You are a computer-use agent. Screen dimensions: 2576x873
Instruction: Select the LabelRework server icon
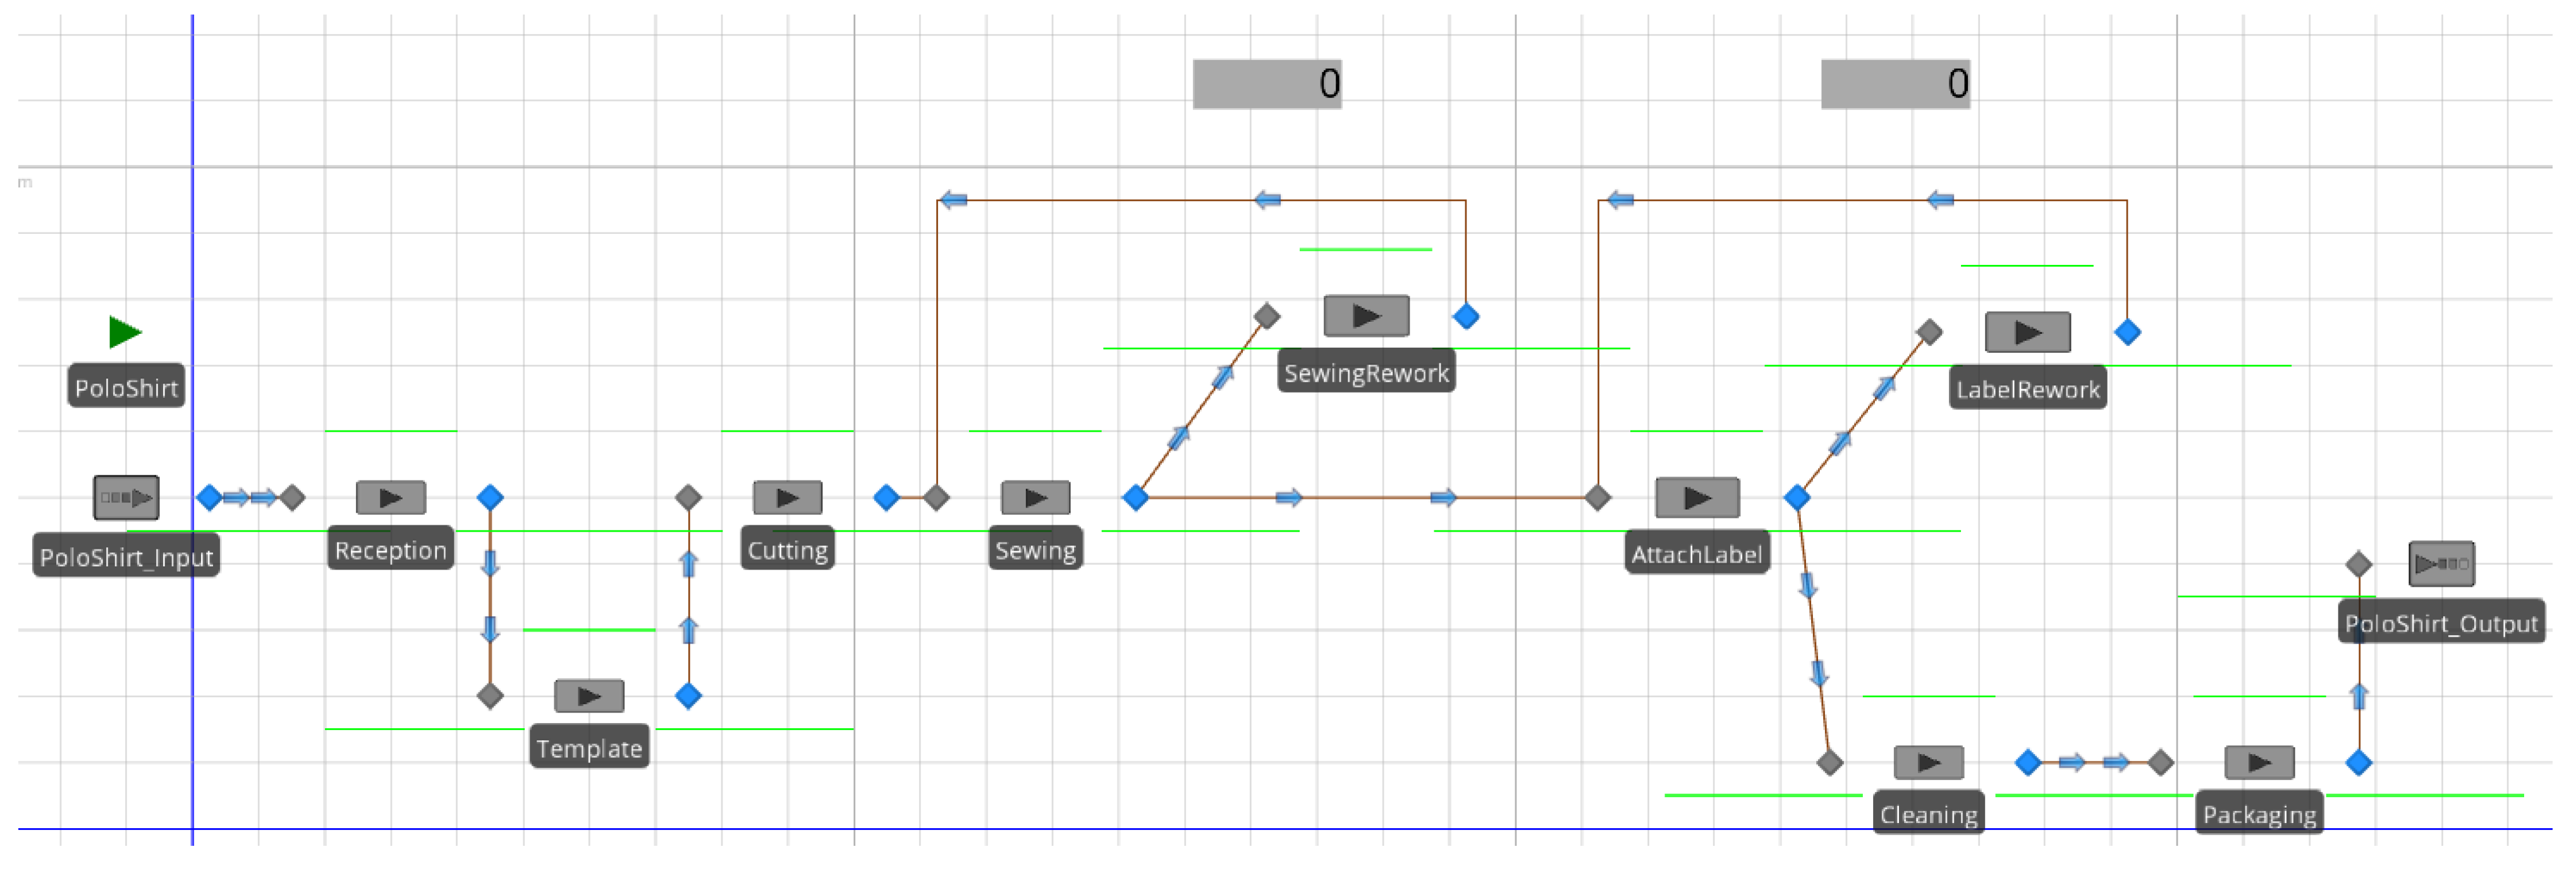(2027, 332)
